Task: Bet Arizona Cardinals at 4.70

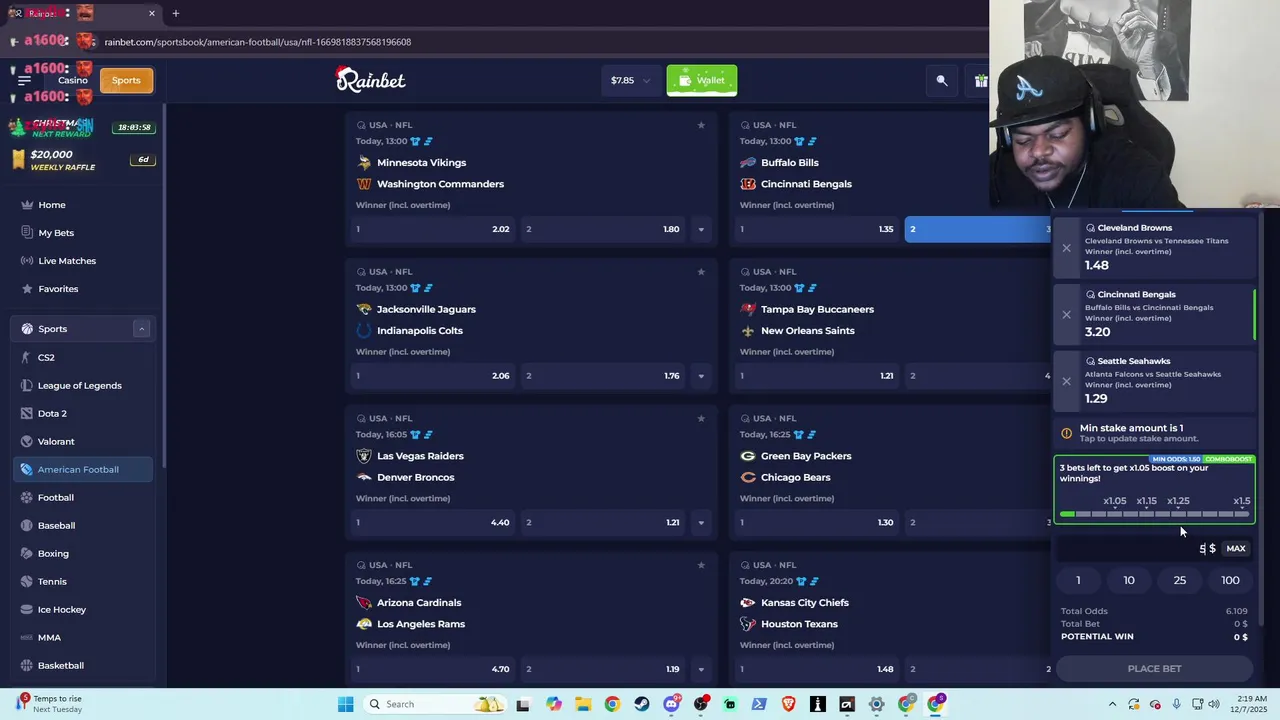Action: click(x=433, y=669)
